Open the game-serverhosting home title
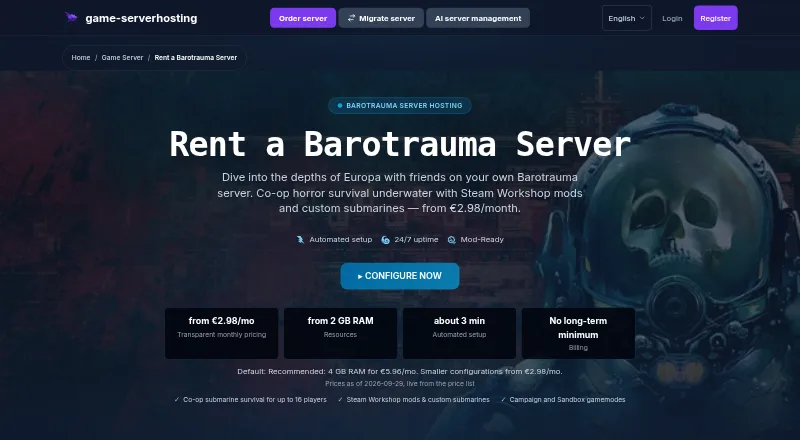 click(x=141, y=18)
